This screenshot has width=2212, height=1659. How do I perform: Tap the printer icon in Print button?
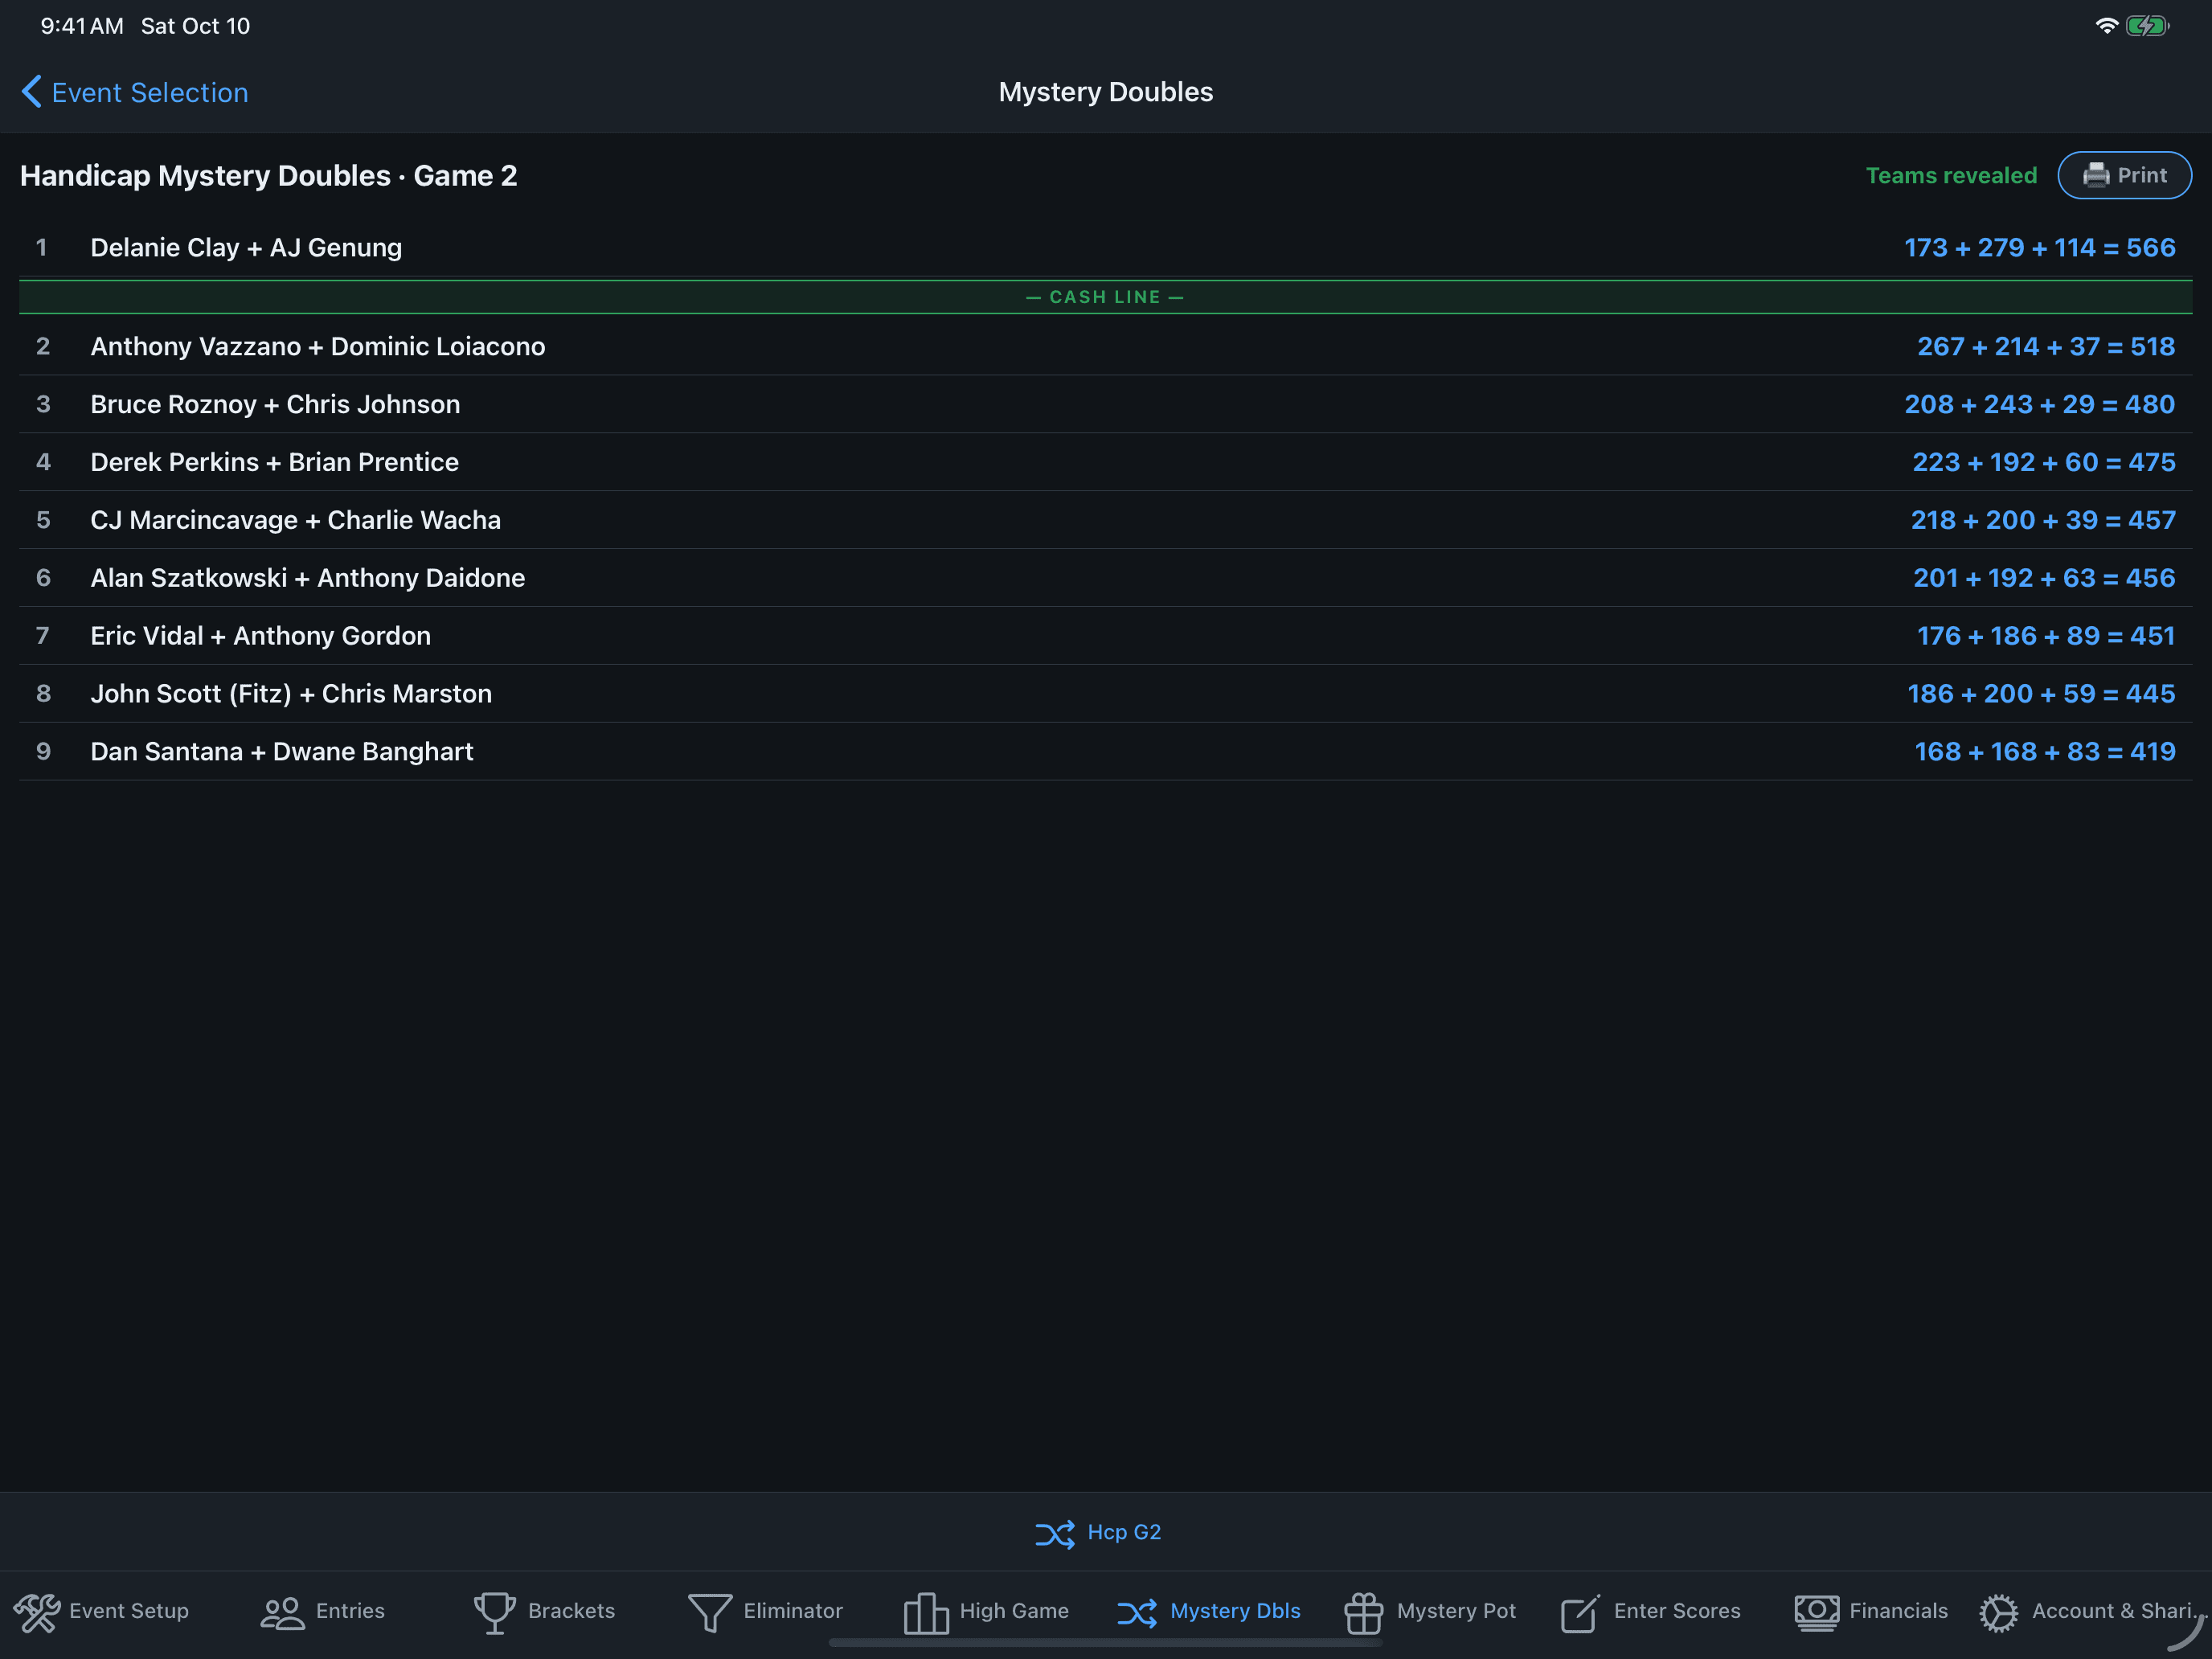point(2096,175)
